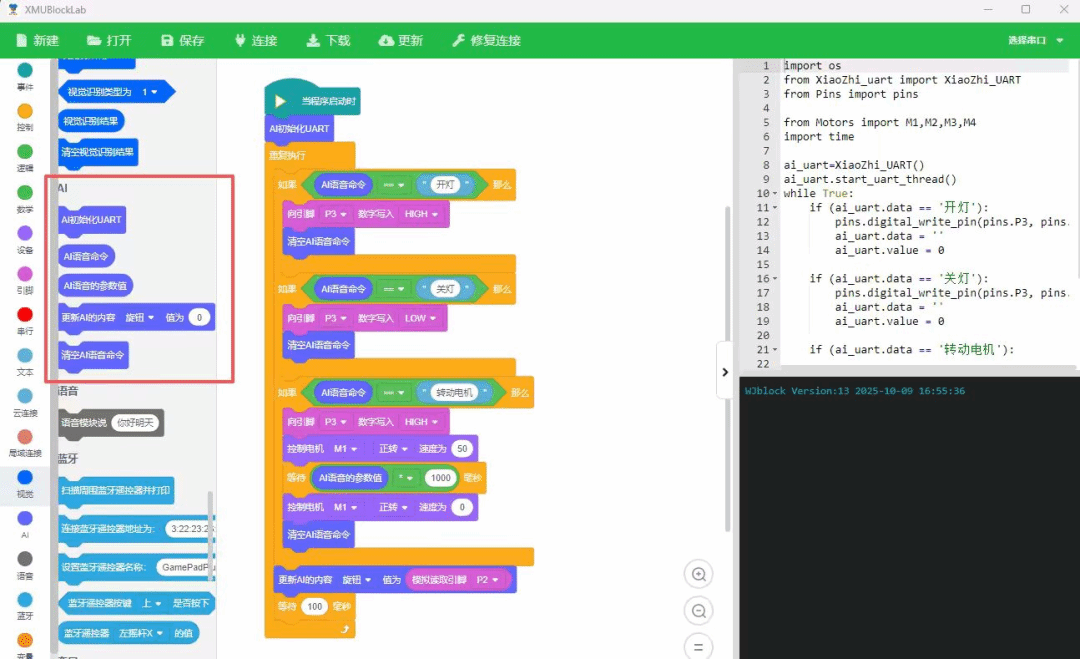
Task: Click 连接 to connect the device
Action: [x=255, y=41]
